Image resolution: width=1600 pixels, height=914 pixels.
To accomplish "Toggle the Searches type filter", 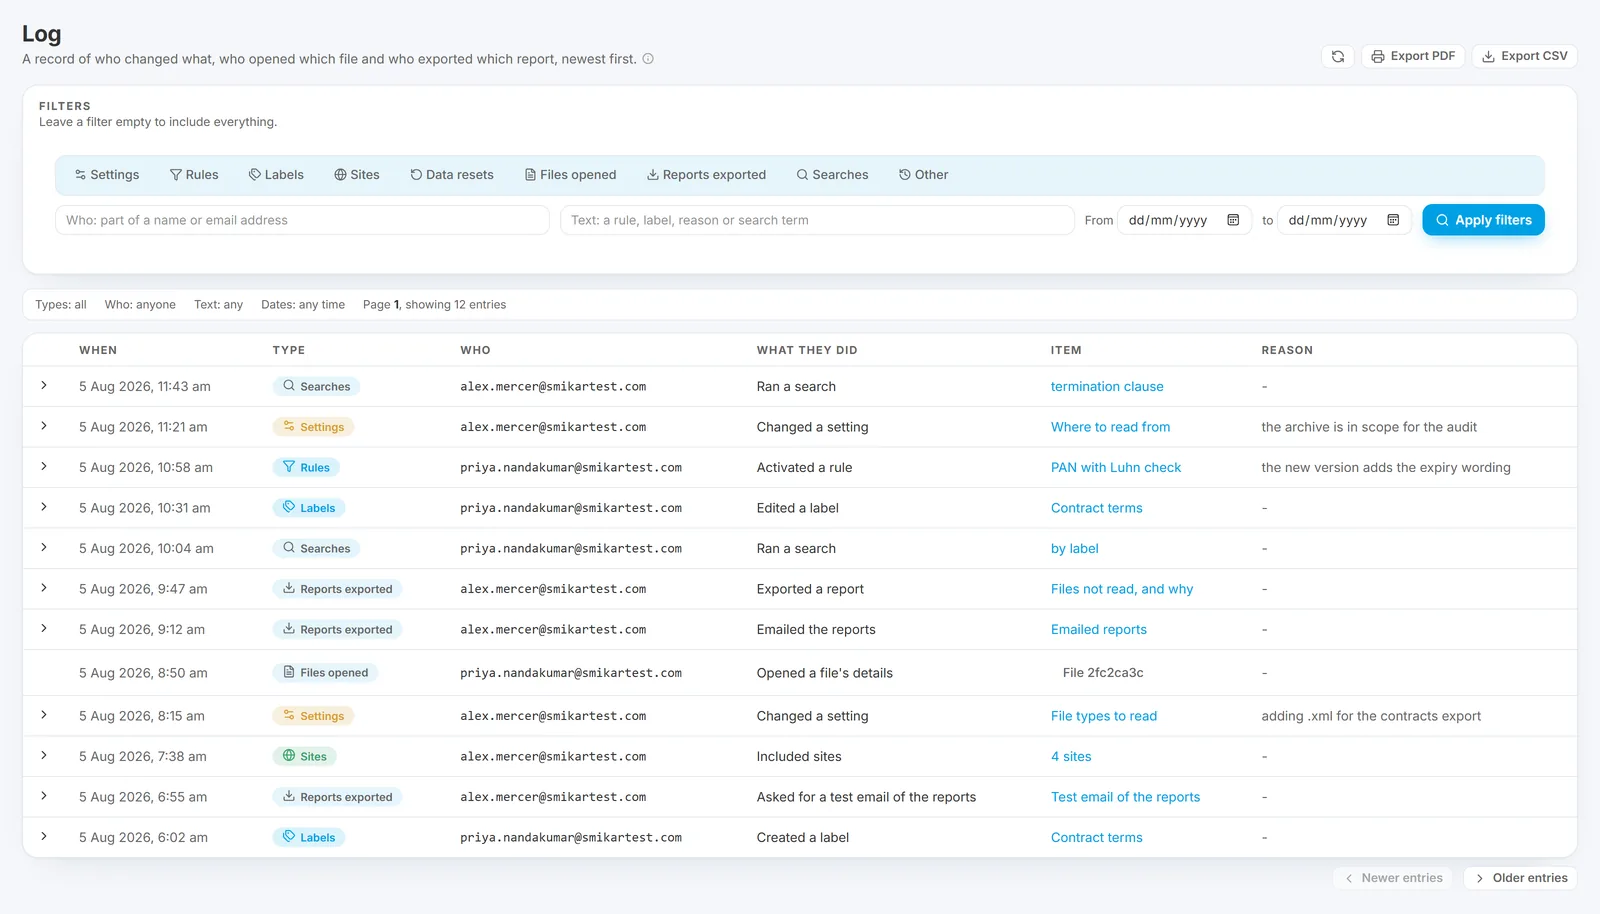I will point(832,175).
